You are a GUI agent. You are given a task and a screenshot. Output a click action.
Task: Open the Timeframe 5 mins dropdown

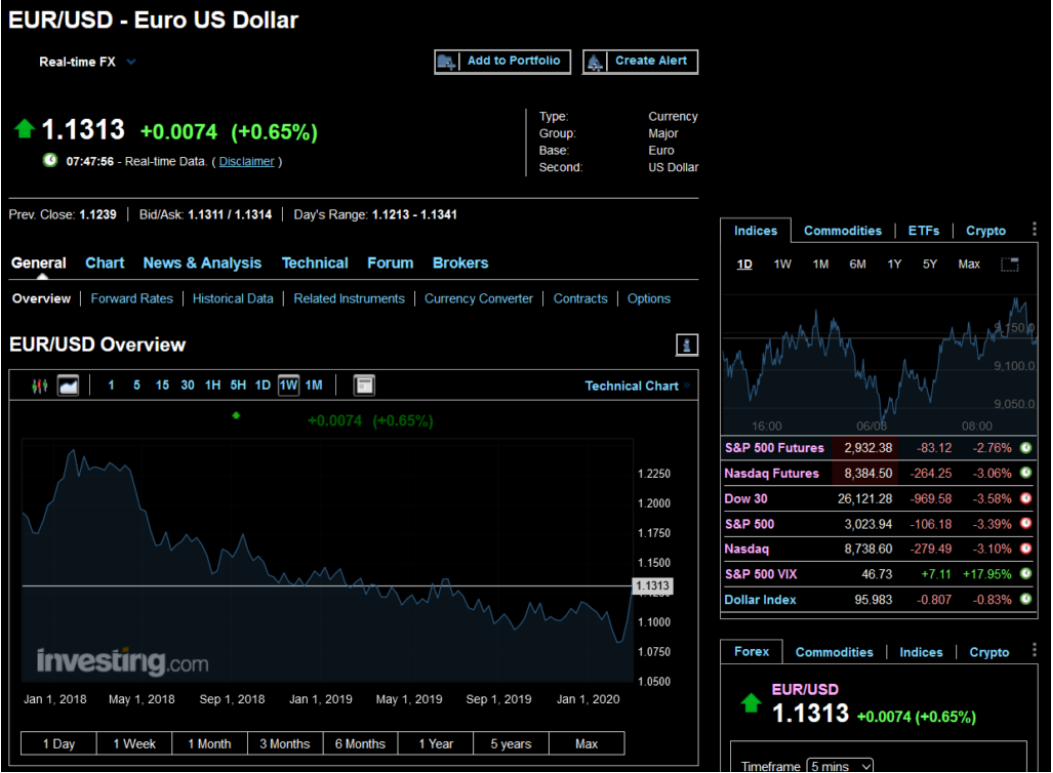pyautogui.click(x=839, y=766)
